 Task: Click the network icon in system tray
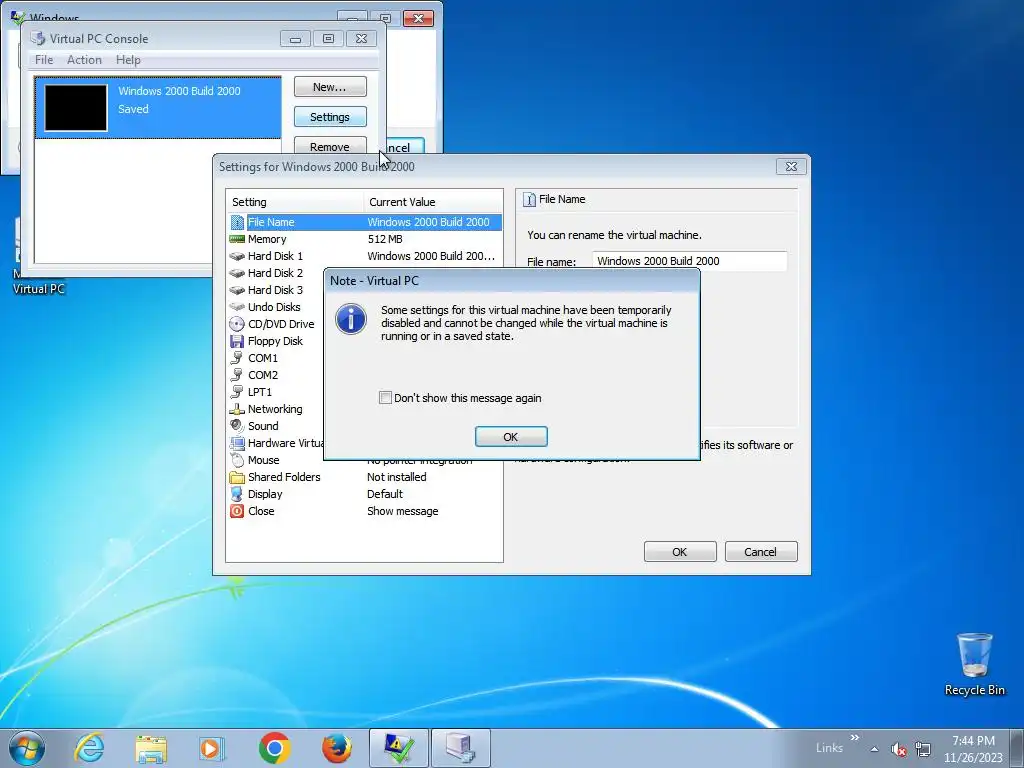click(x=923, y=749)
